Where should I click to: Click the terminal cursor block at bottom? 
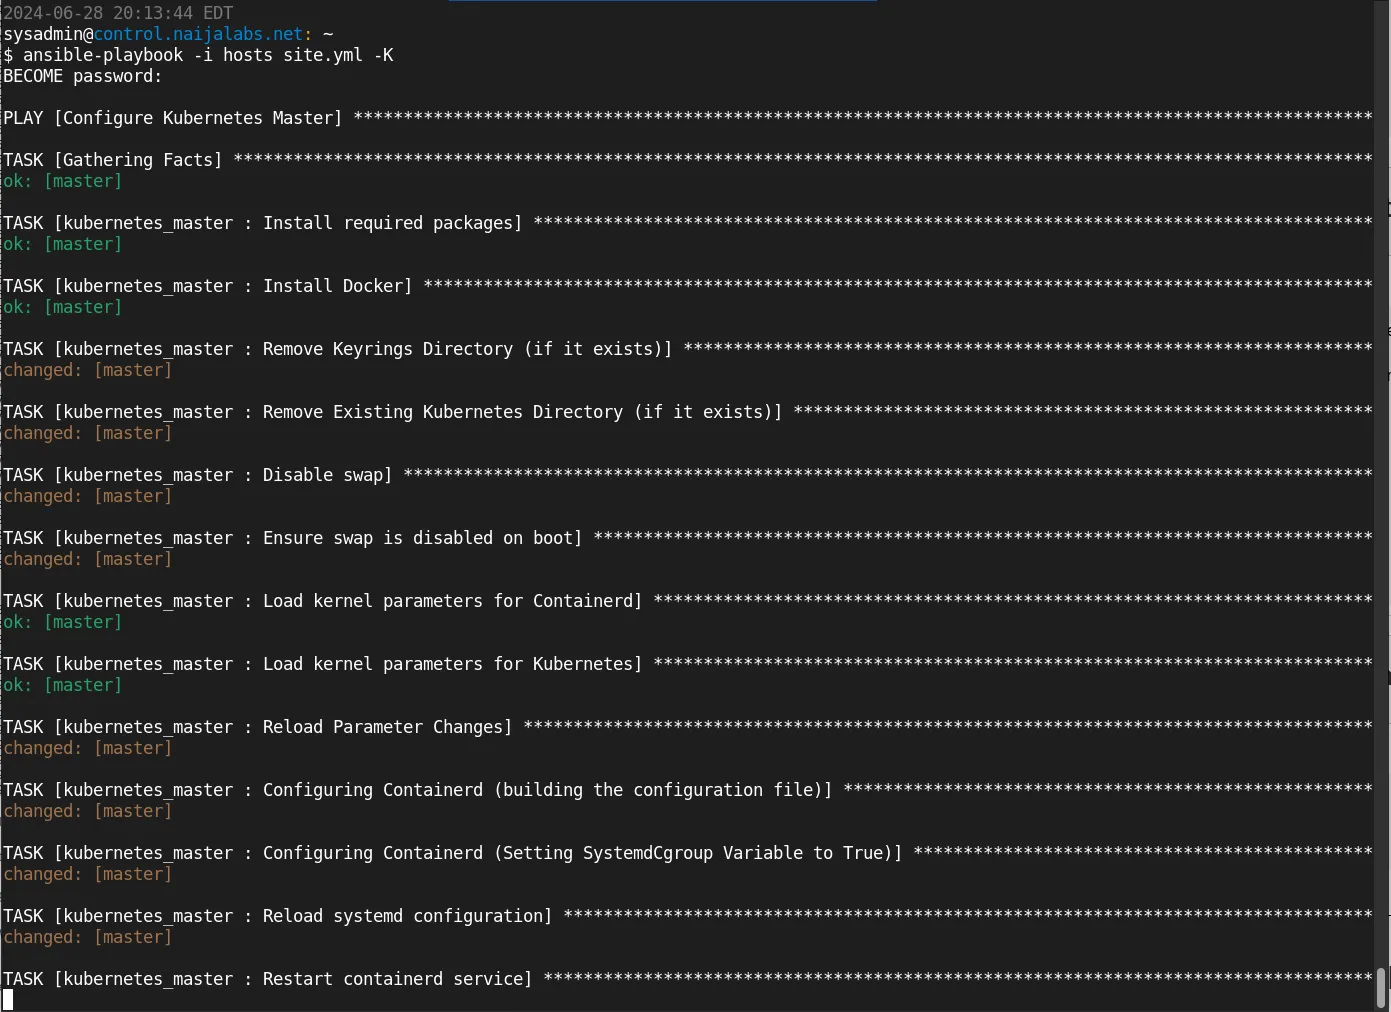point(8,1000)
